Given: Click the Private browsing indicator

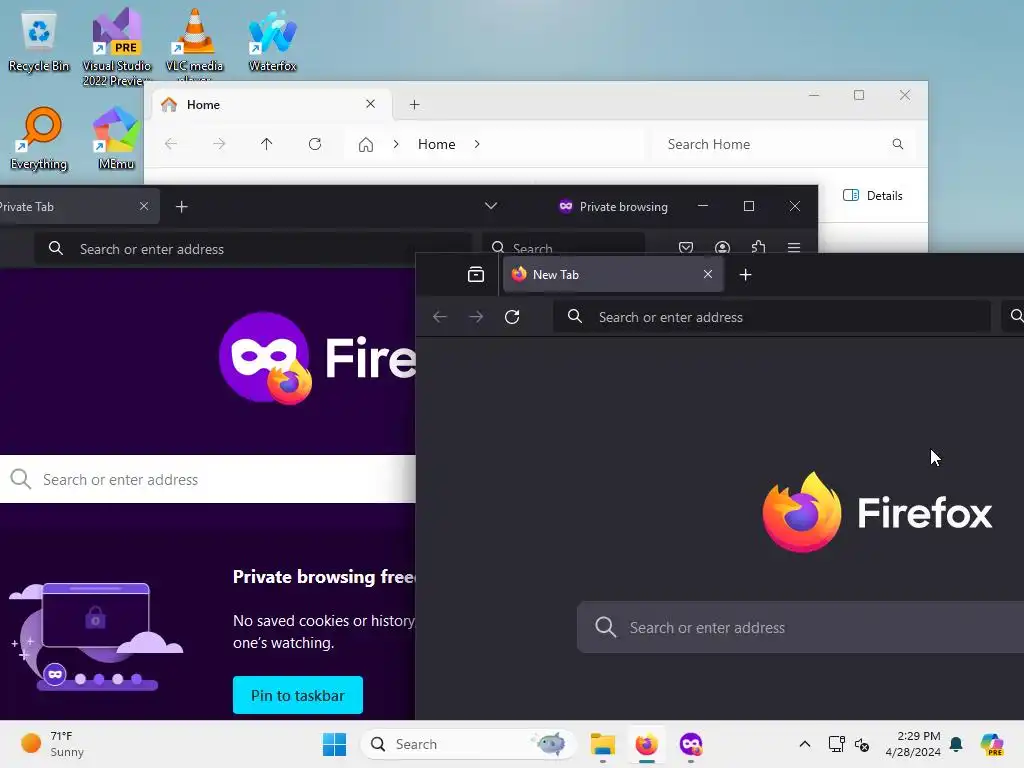Looking at the screenshot, I should click(x=613, y=207).
